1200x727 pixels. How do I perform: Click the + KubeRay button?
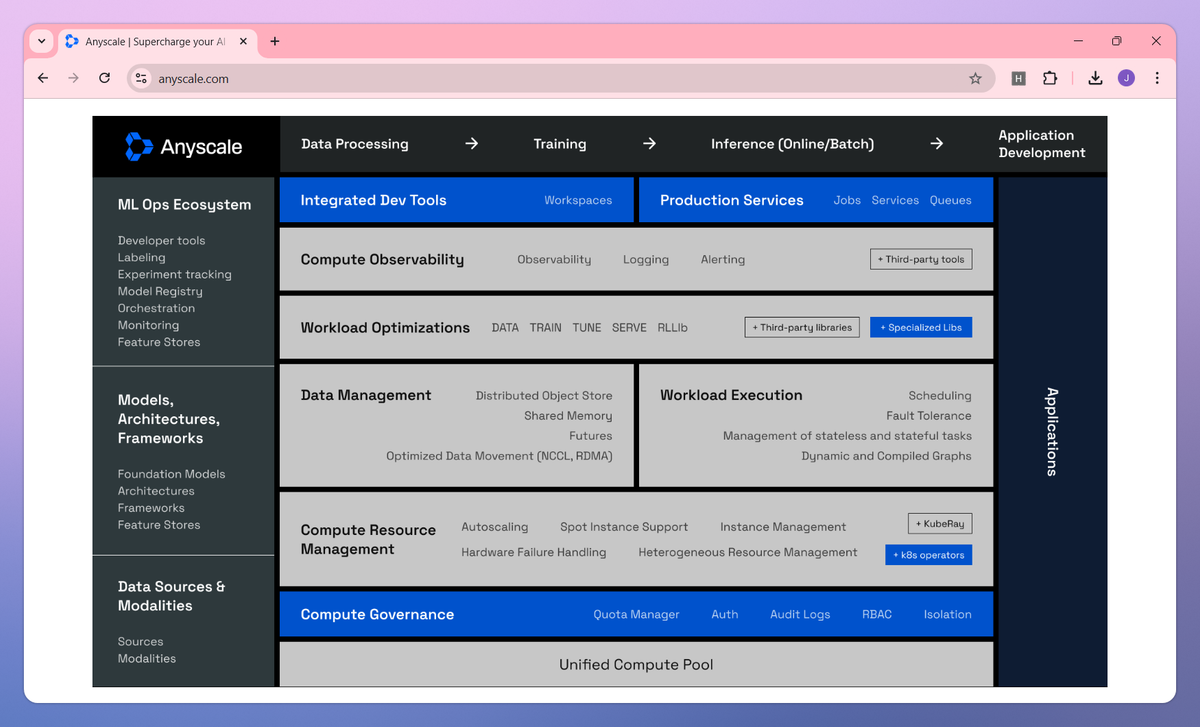pos(940,524)
